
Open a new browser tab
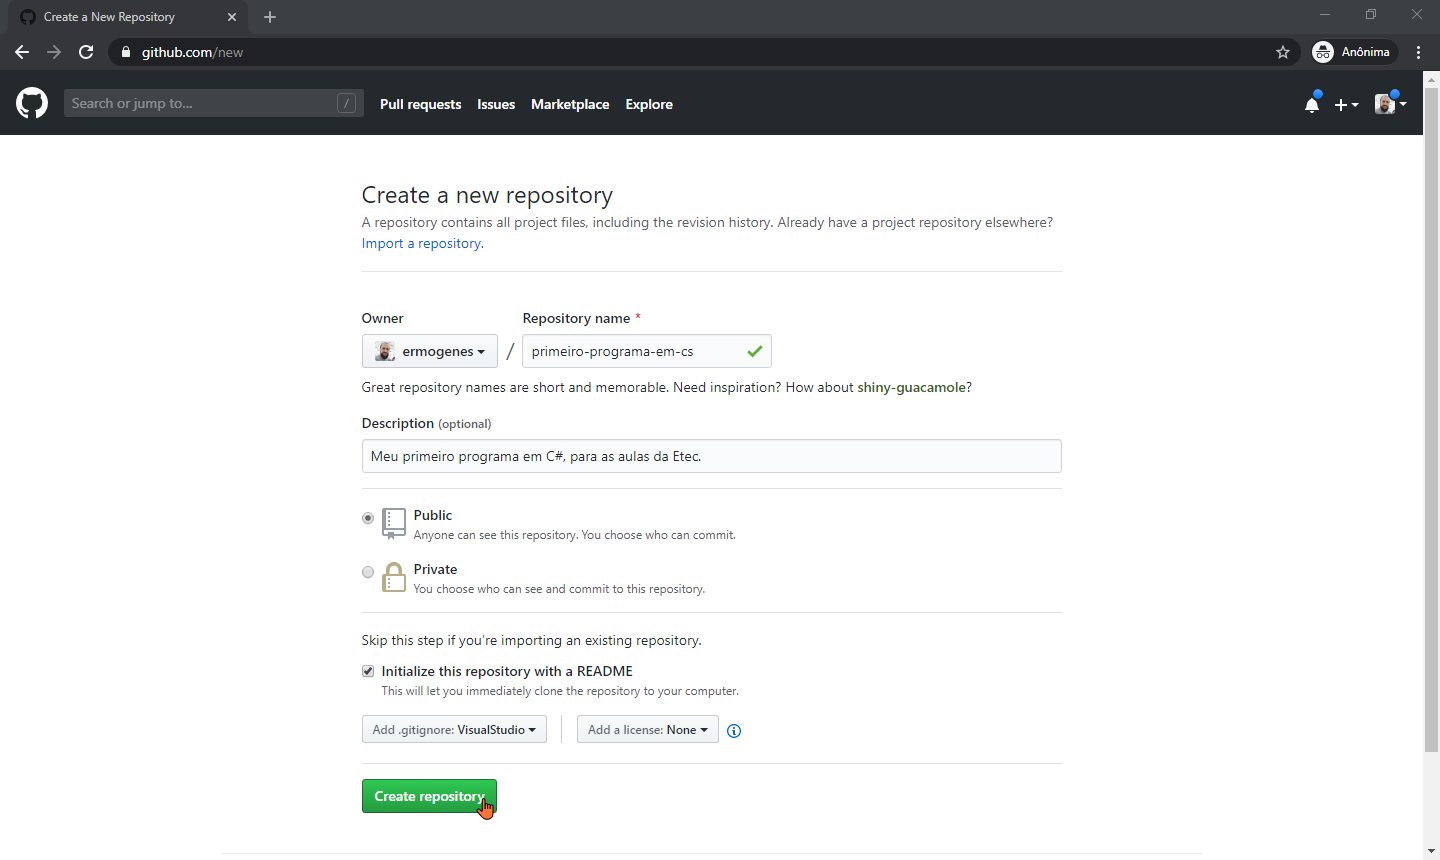click(270, 17)
